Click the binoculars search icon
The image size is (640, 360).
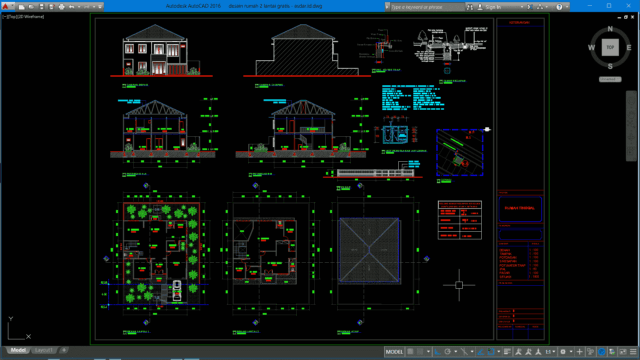click(x=470, y=7)
